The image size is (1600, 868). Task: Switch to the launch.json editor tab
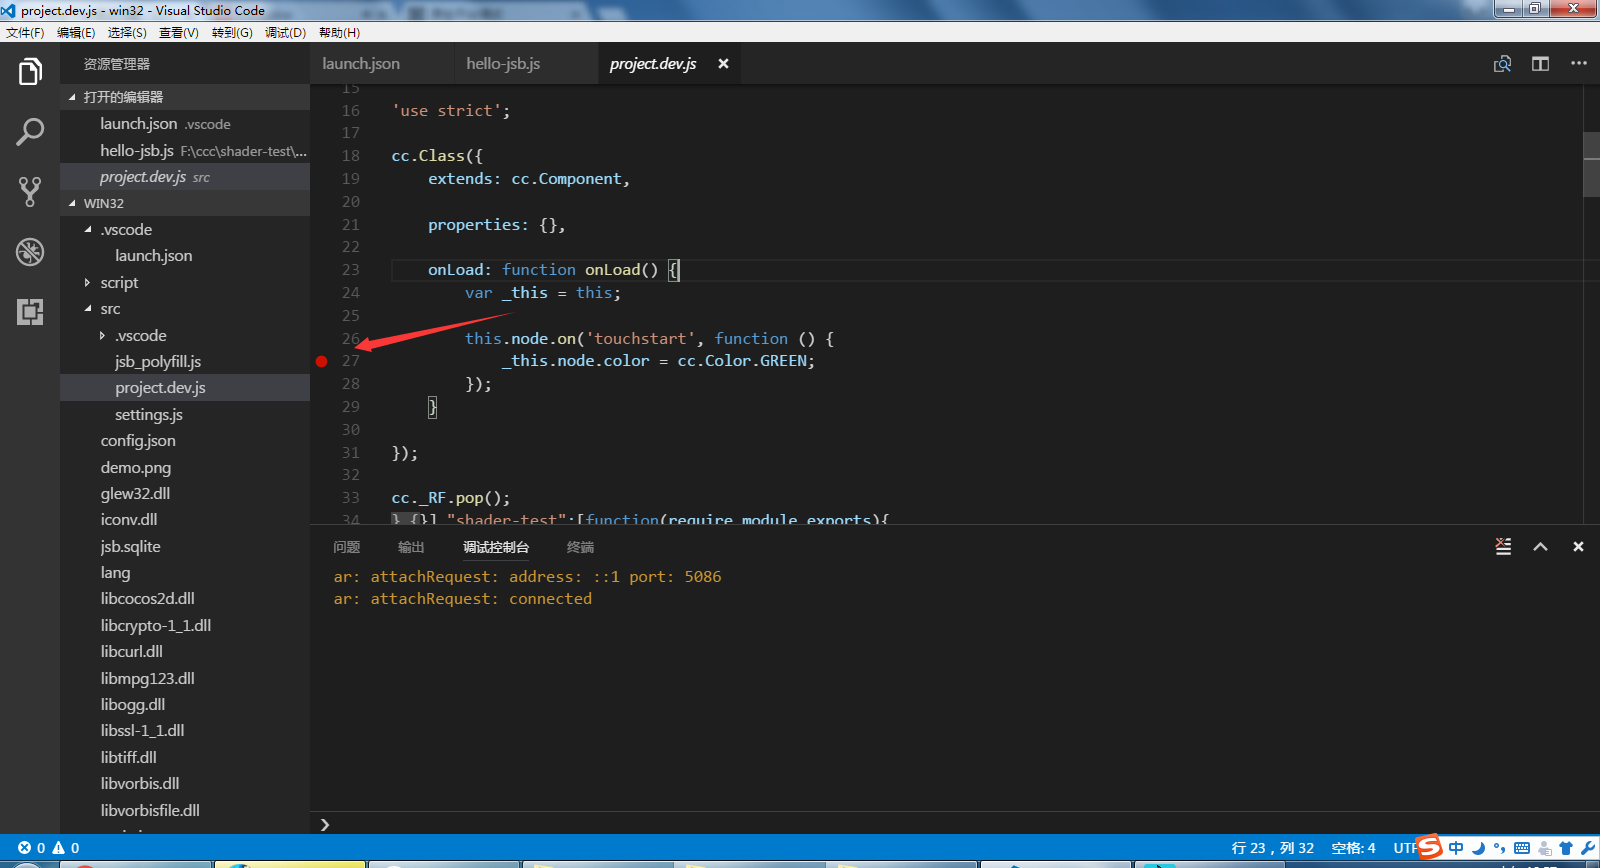pyautogui.click(x=382, y=64)
